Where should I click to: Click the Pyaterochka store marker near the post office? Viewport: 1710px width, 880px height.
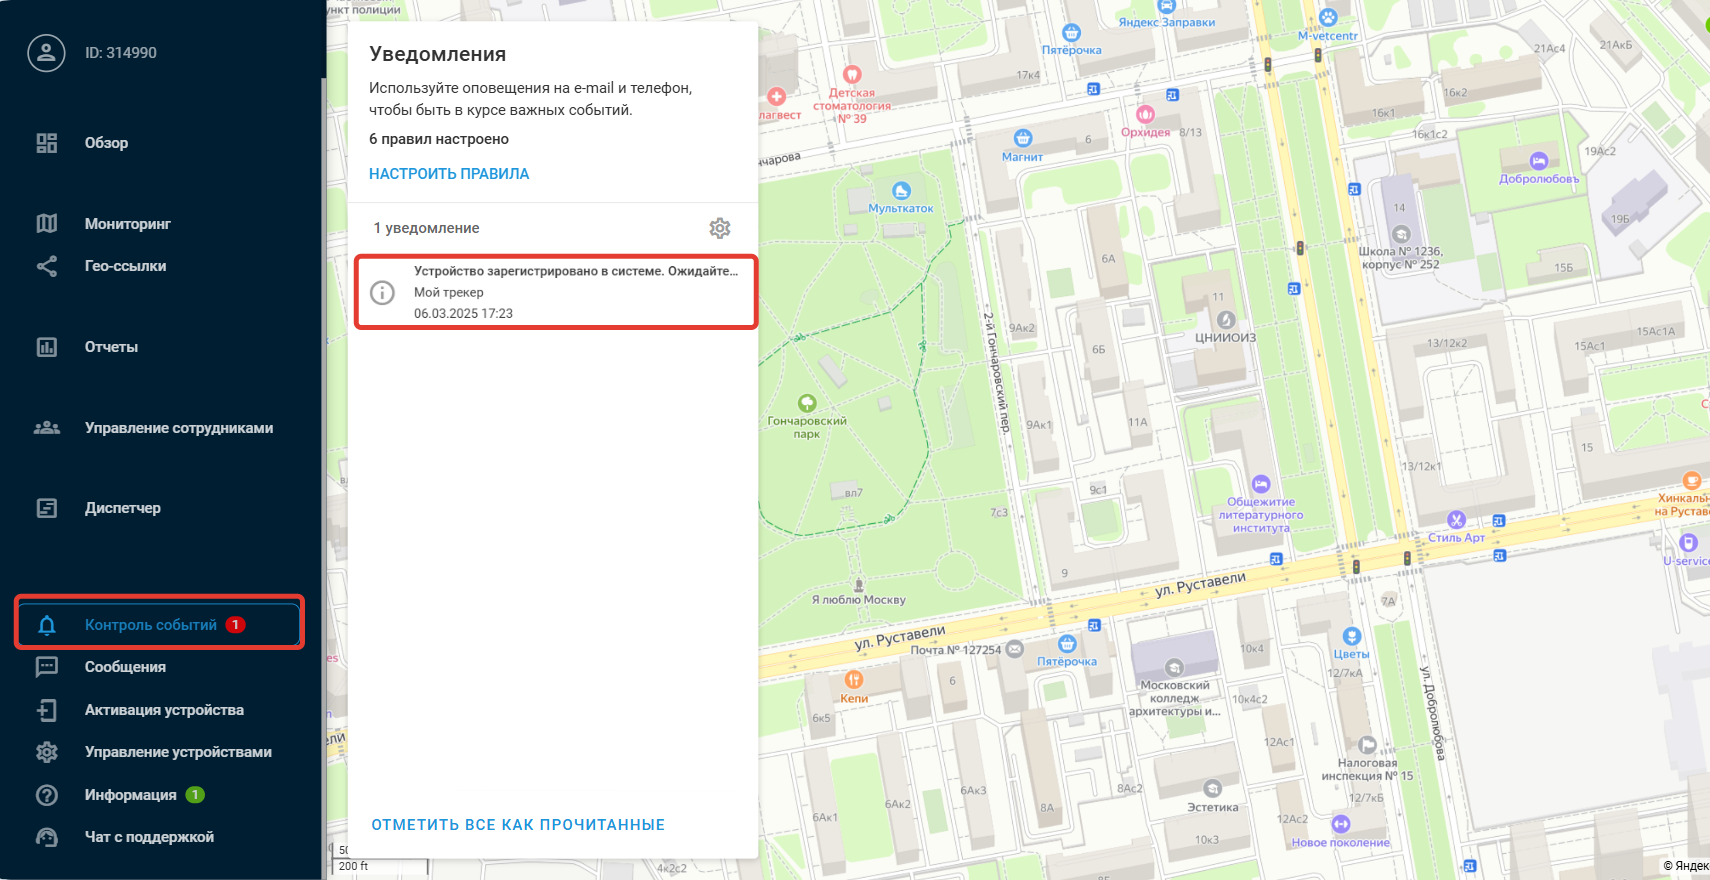click(1067, 644)
